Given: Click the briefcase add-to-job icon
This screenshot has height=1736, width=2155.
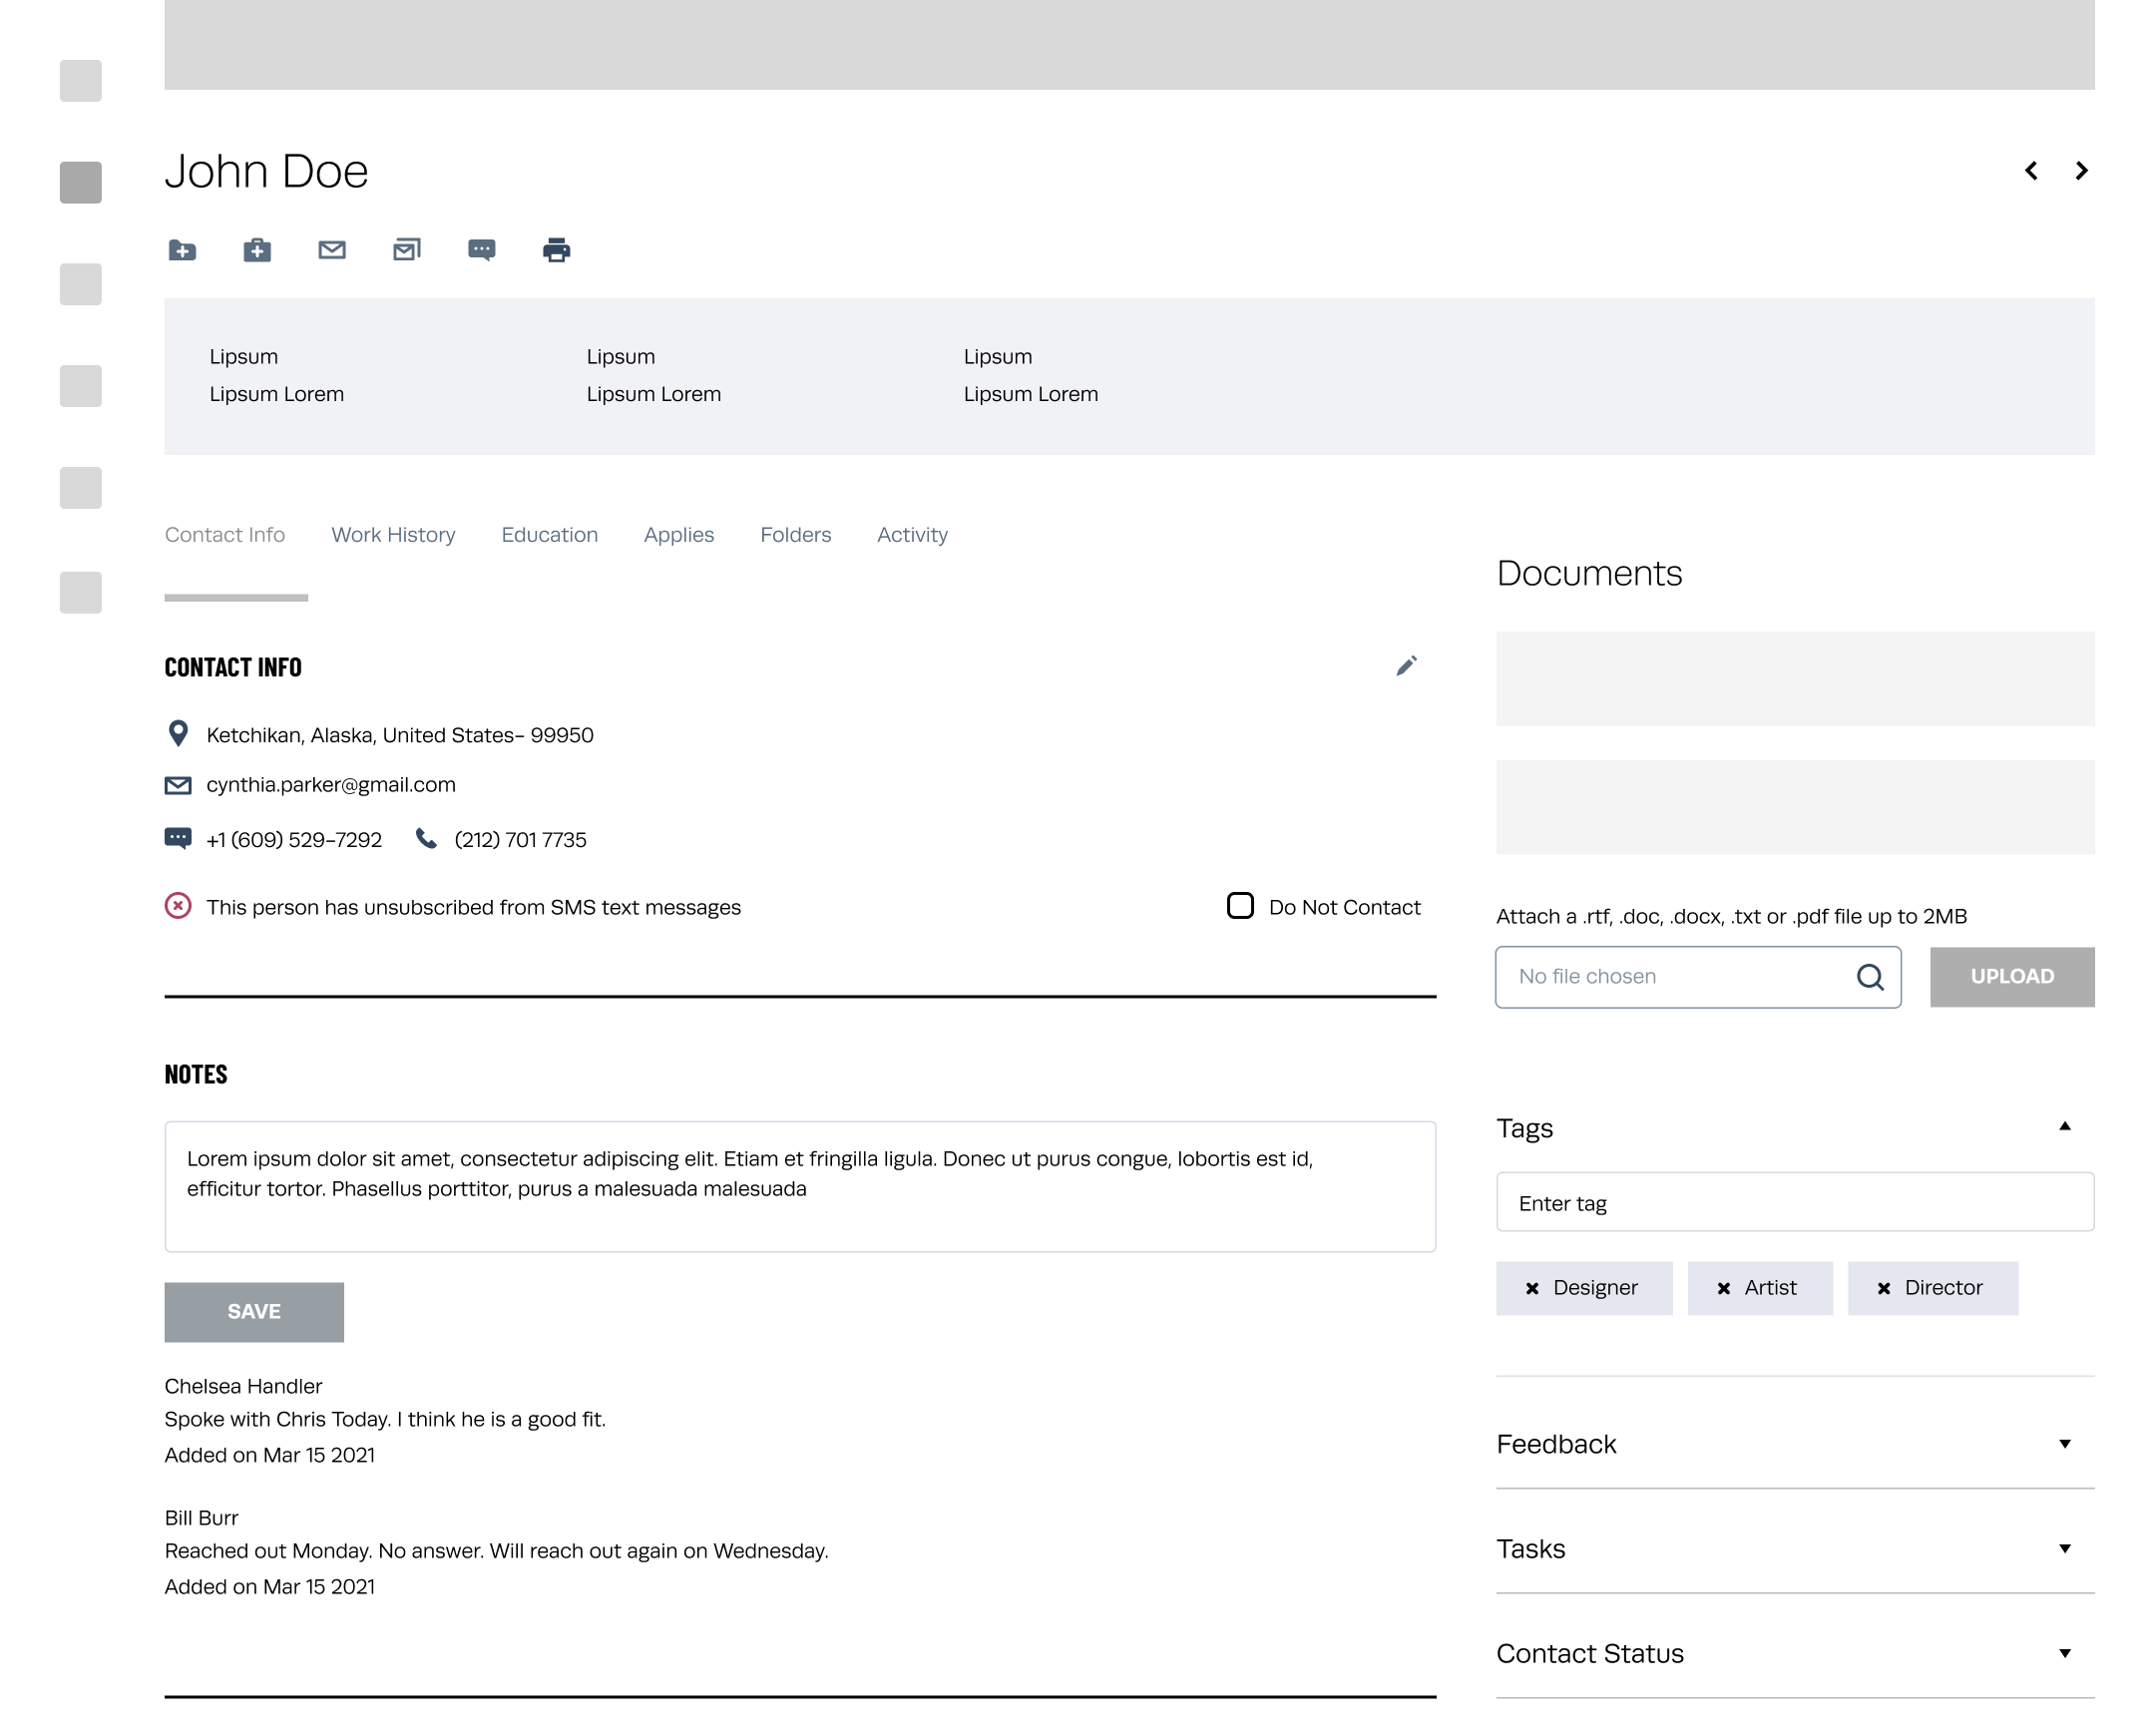Looking at the screenshot, I should 257,250.
